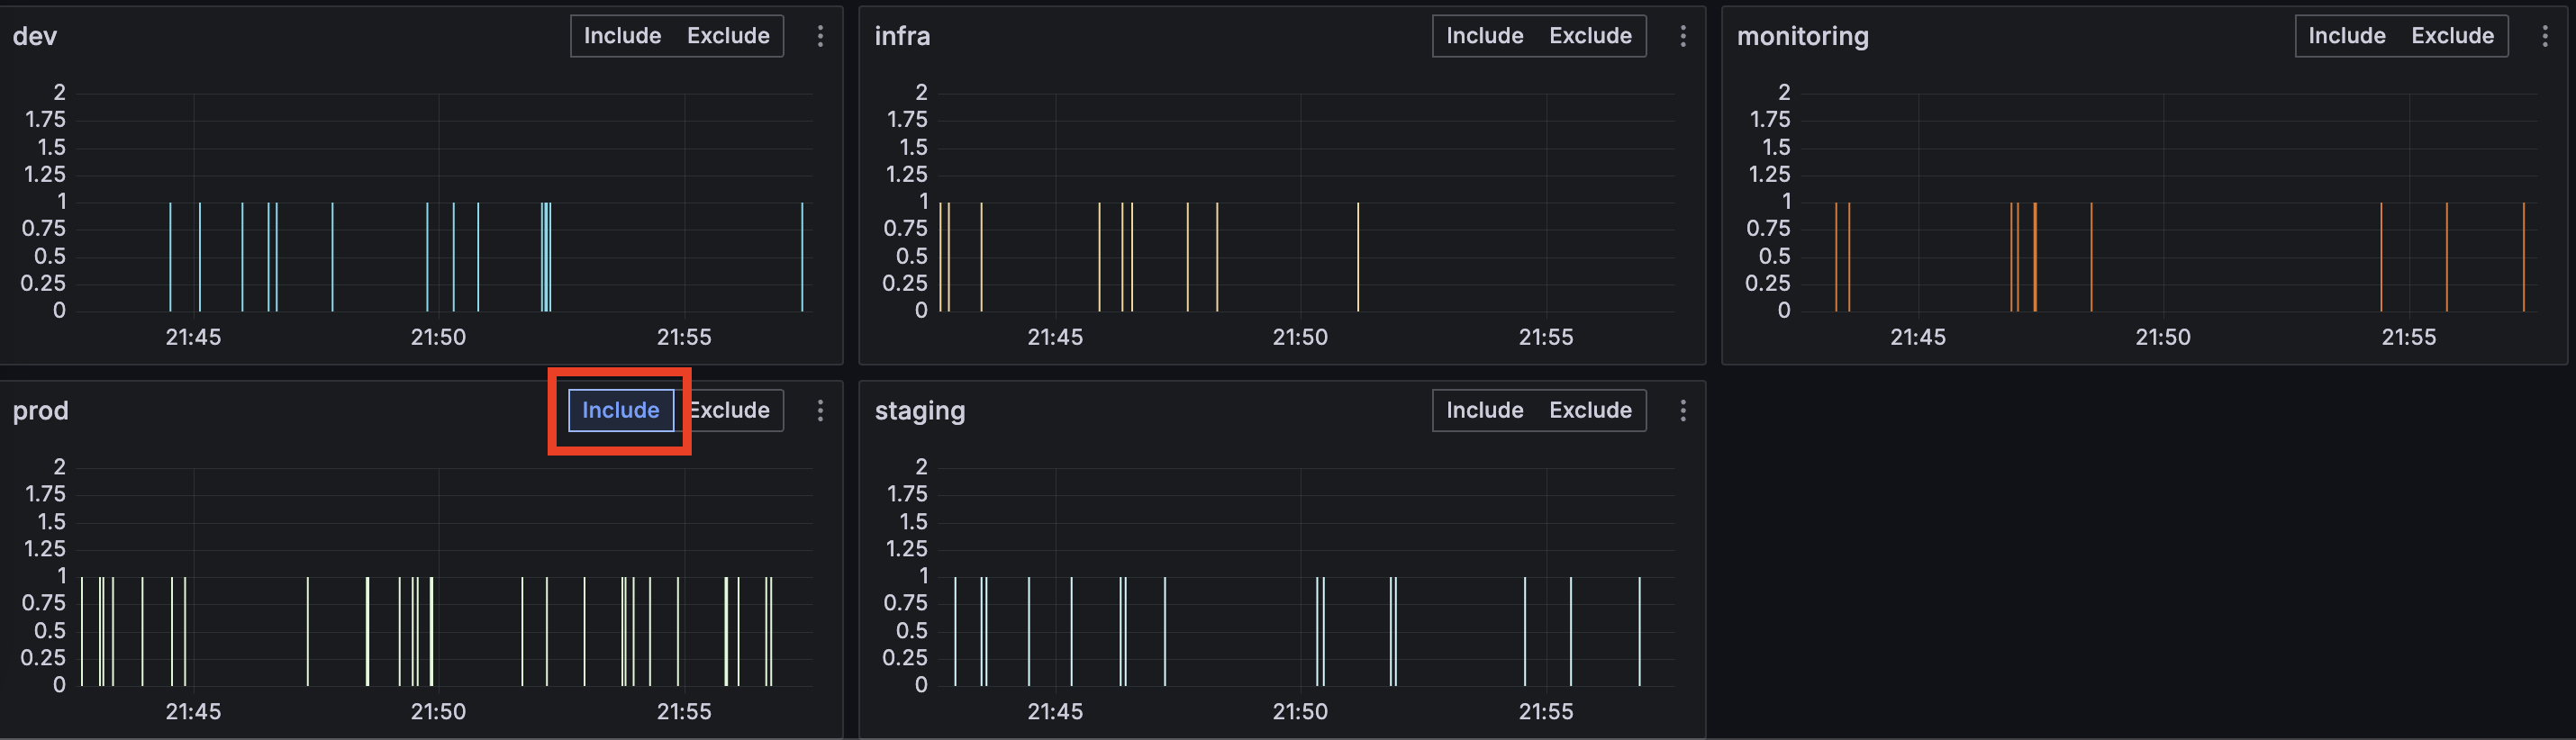
Task: Click Exclude on the staging panel
Action: coord(1590,410)
